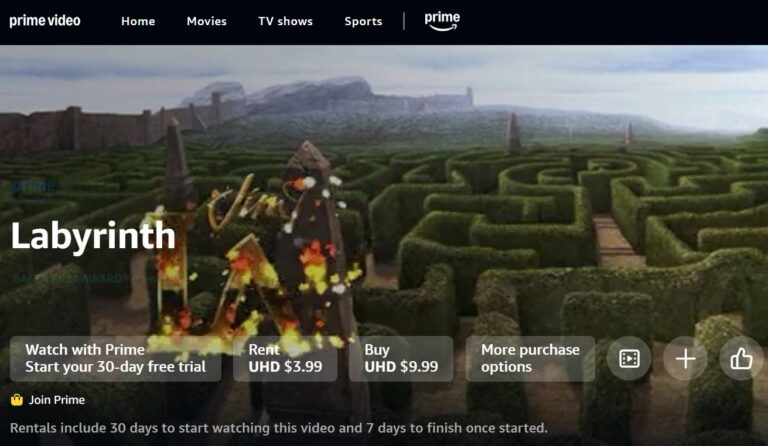Open the prime smile logo in navbar
This screenshot has width=768, height=446.
[442, 21]
